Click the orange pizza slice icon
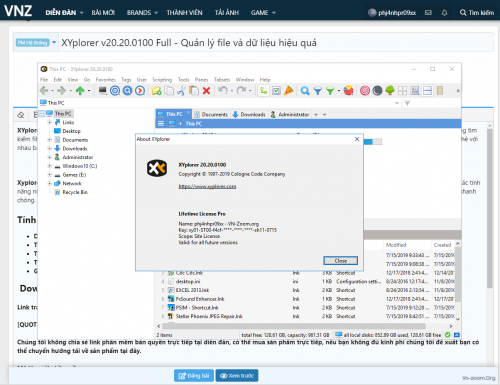The height and width of the screenshot is (385, 500). point(289,90)
